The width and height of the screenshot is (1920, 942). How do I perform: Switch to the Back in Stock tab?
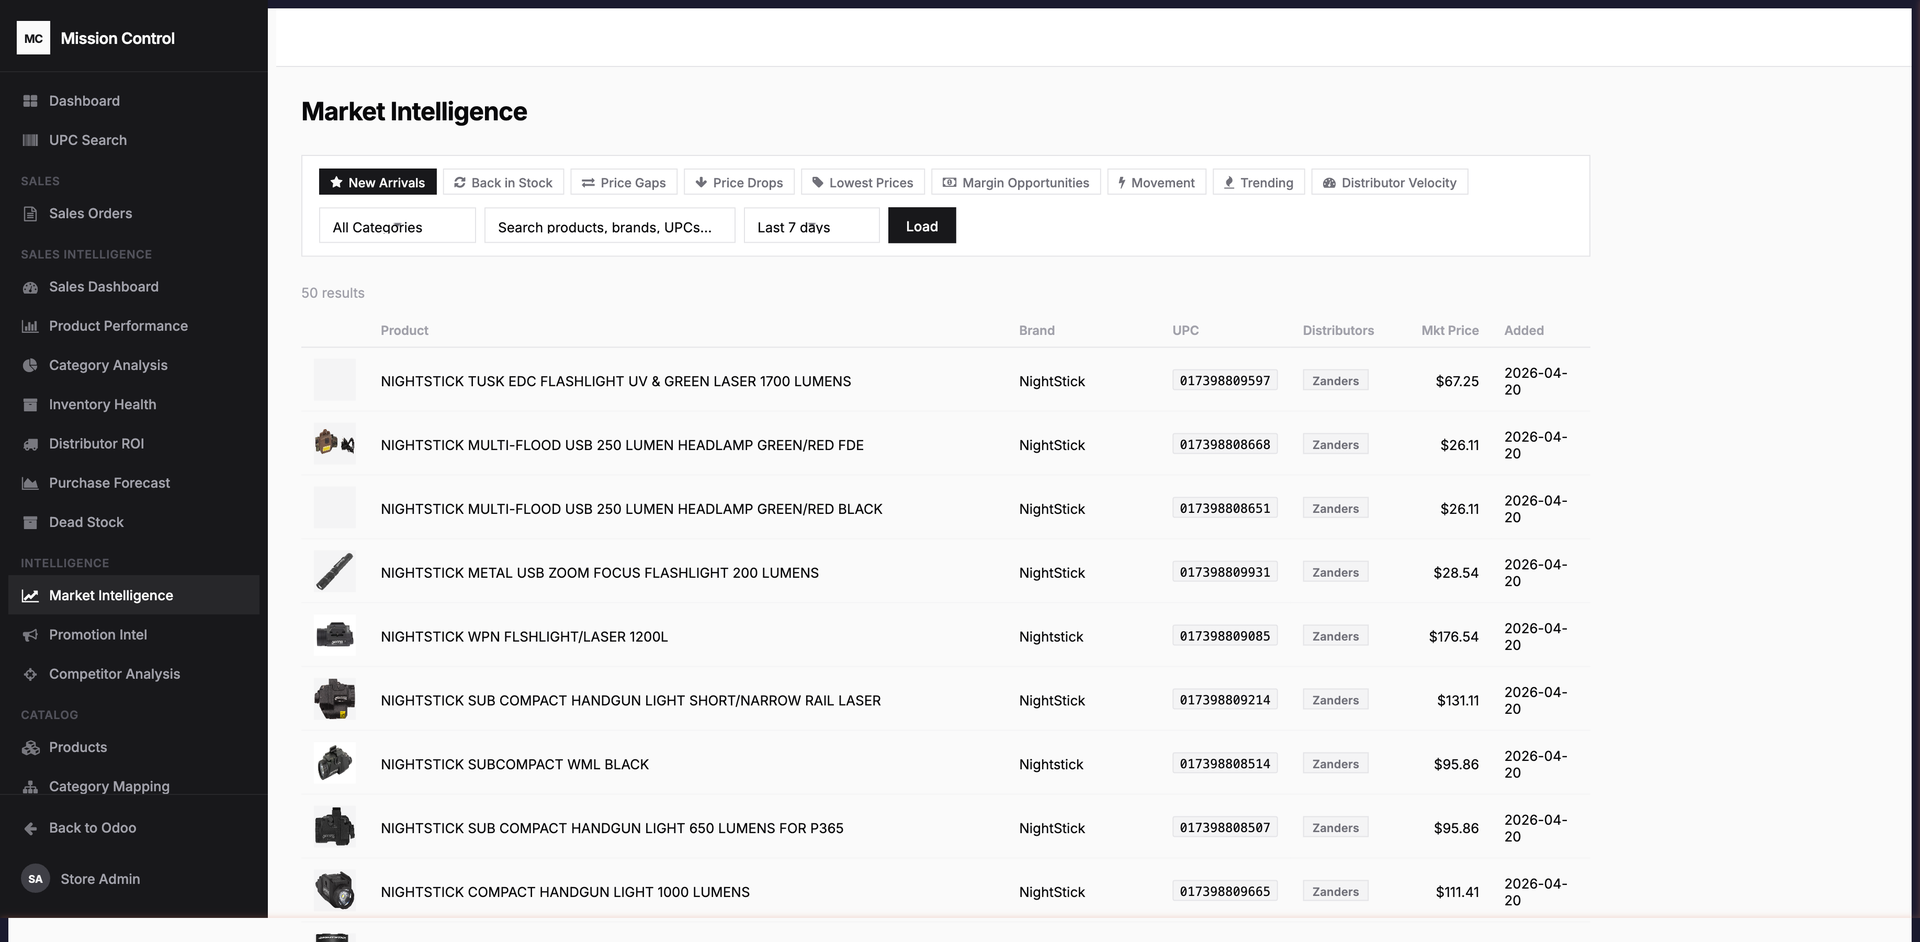tap(503, 182)
